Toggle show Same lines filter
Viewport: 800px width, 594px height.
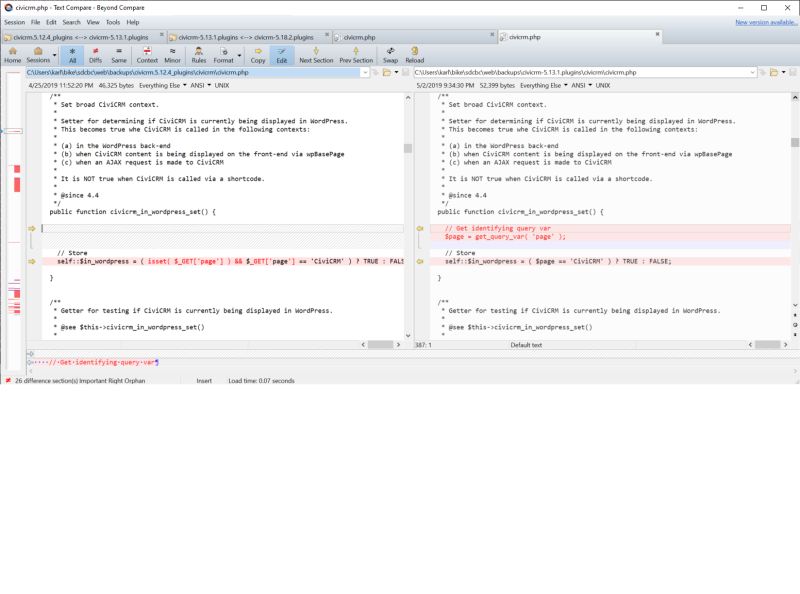pos(119,55)
